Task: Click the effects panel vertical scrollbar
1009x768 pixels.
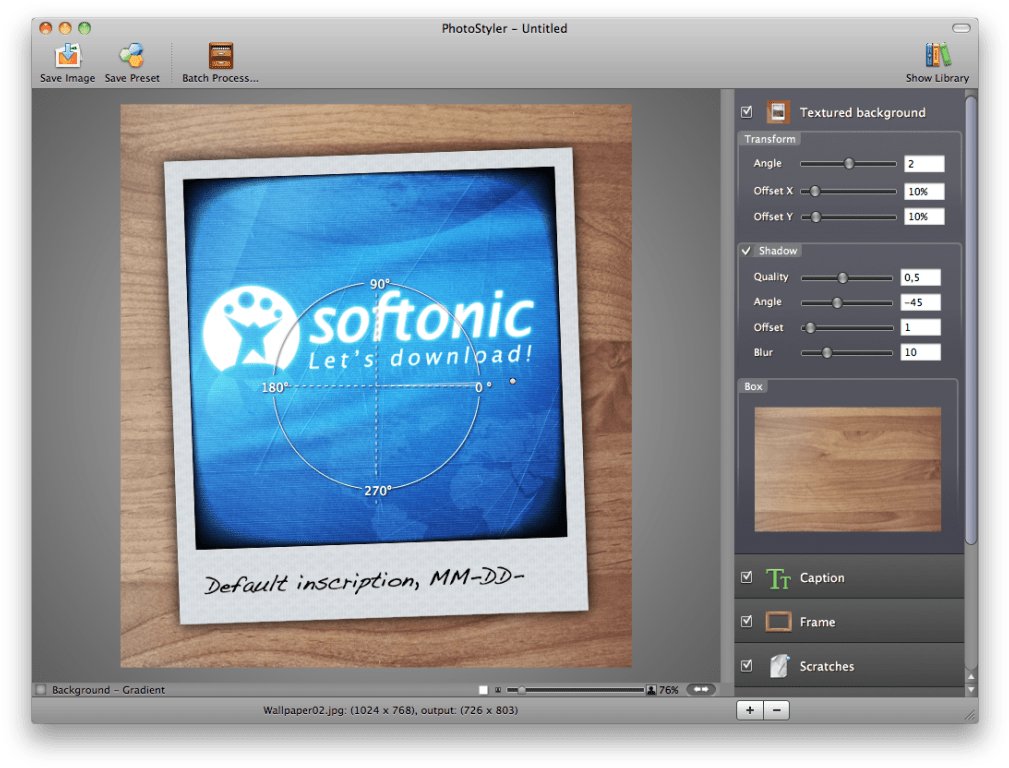Action: (x=971, y=319)
